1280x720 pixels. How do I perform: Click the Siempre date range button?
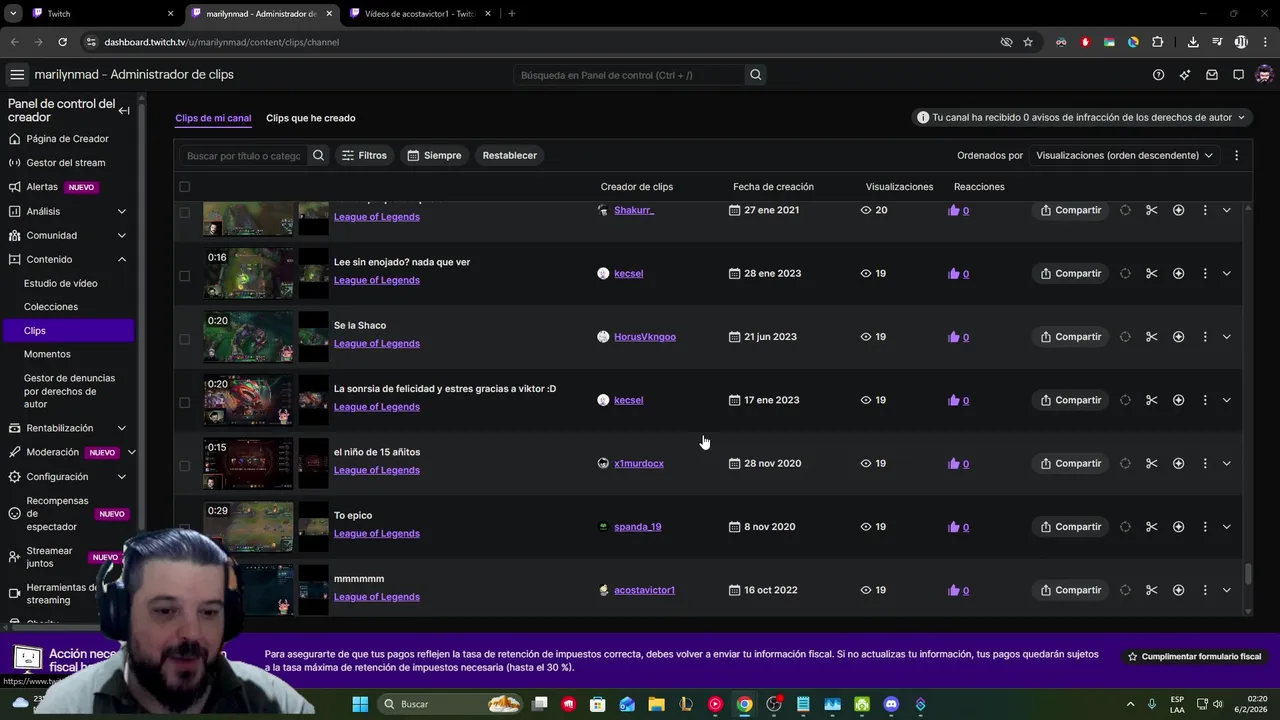(434, 156)
